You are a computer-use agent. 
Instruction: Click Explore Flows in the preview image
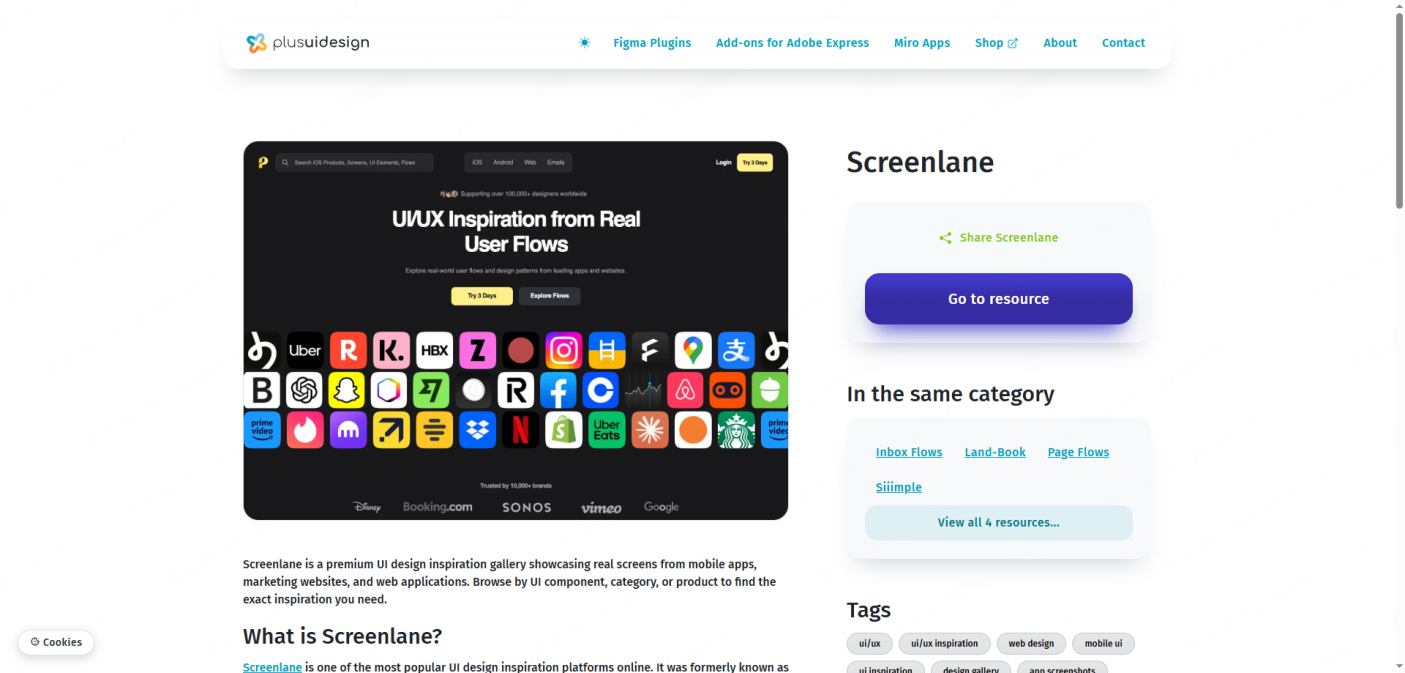(x=549, y=296)
